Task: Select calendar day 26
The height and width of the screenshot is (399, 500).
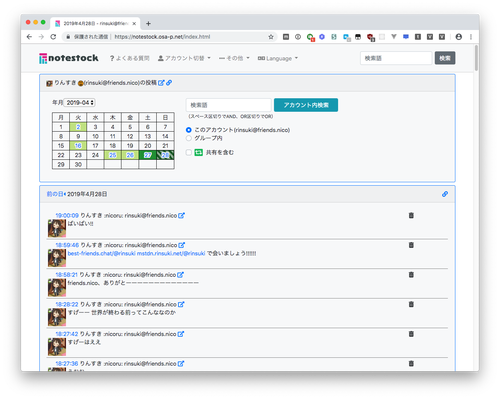Action: (130, 155)
